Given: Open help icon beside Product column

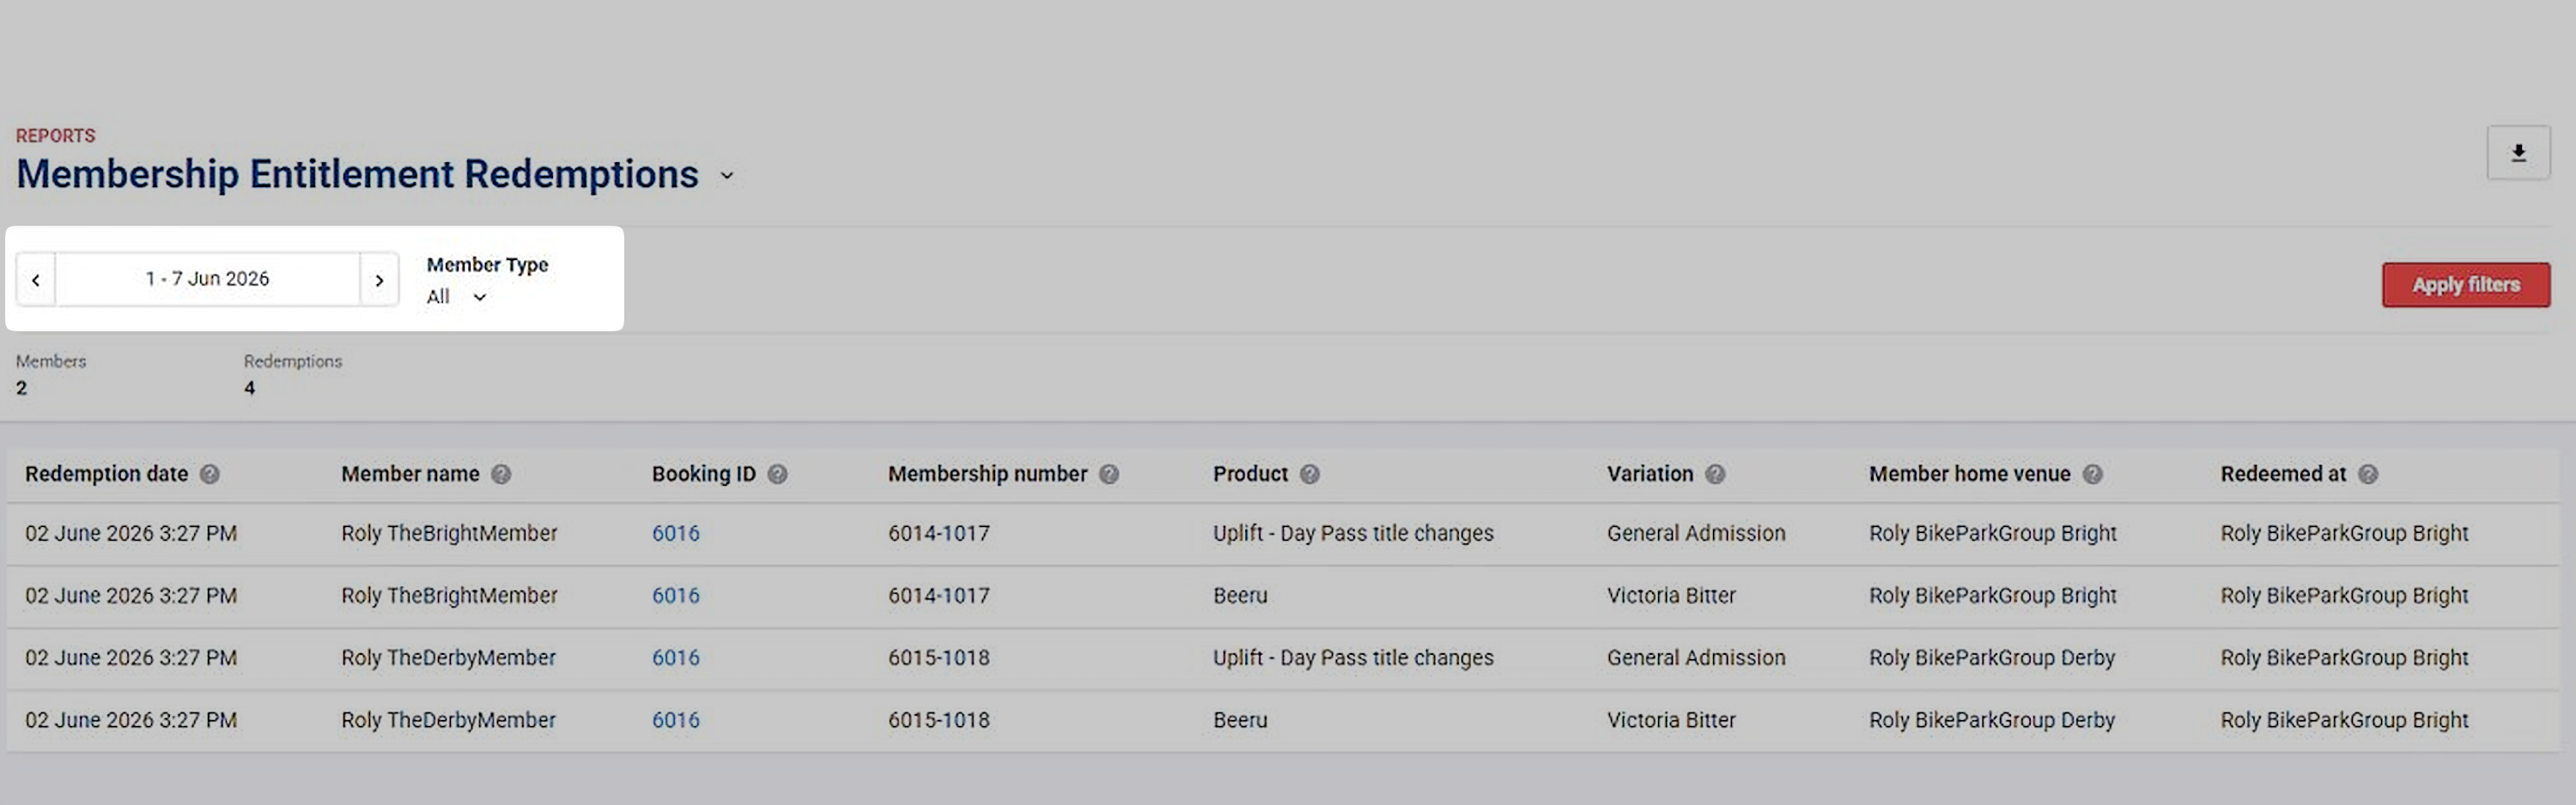Looking at the screenshot, I should [x=1310, y=474].
